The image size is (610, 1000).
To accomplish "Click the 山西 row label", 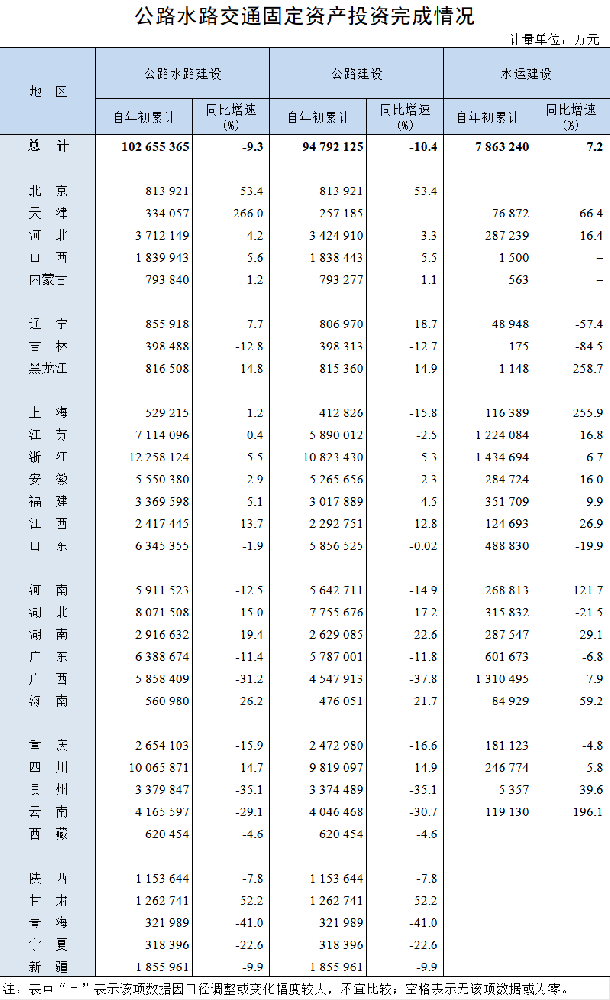I will tap(48, 258).
